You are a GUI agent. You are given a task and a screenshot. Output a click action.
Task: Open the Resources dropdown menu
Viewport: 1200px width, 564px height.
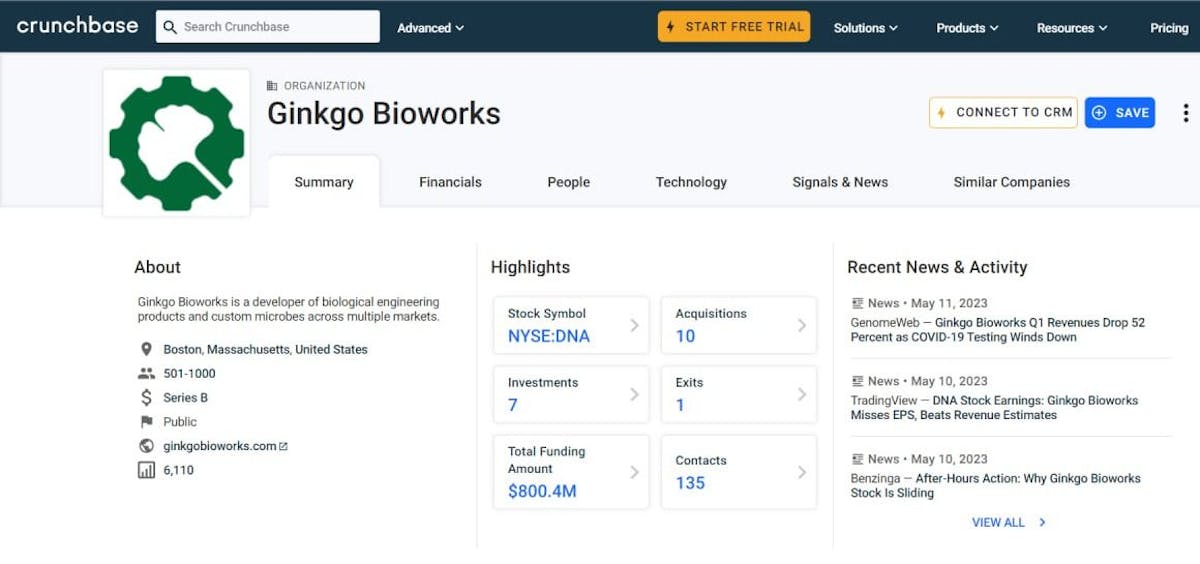click(1071, 28)
